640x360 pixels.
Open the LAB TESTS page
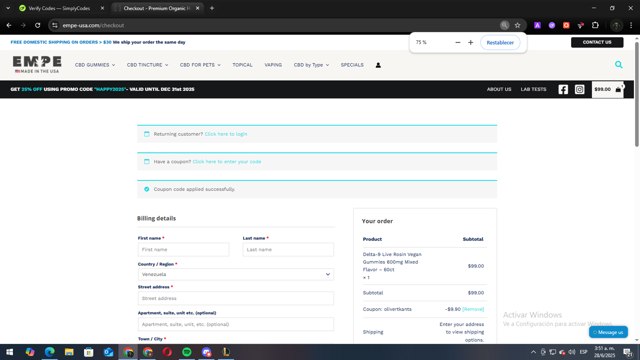(x=533, y=89)
